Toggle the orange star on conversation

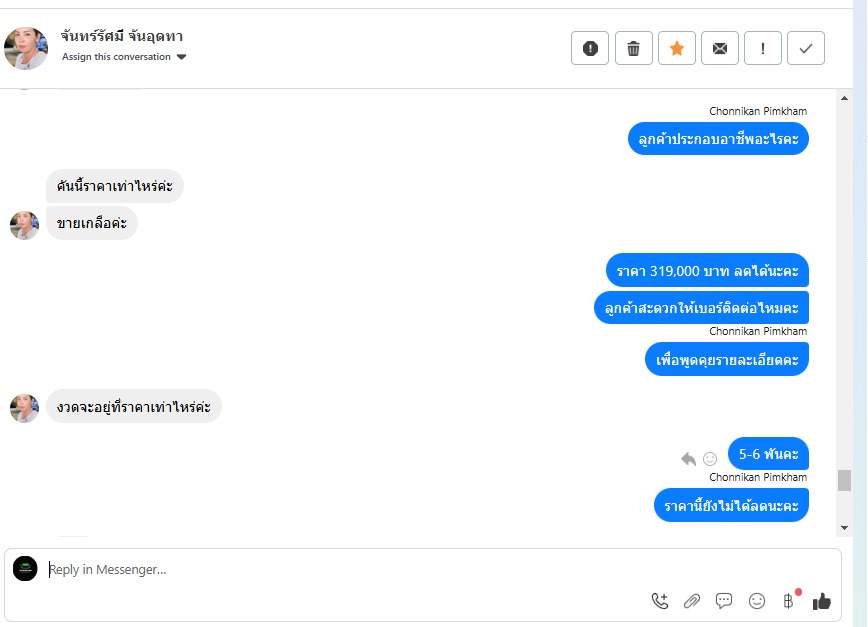click(677, 48)
